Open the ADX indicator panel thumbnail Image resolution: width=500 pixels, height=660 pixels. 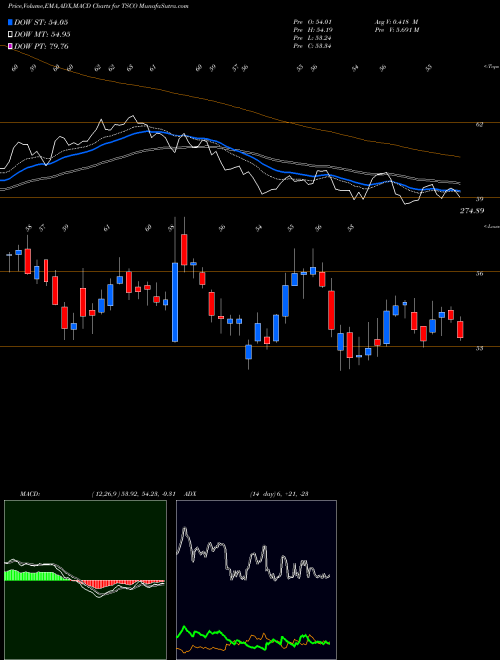[x=256, y=580]
